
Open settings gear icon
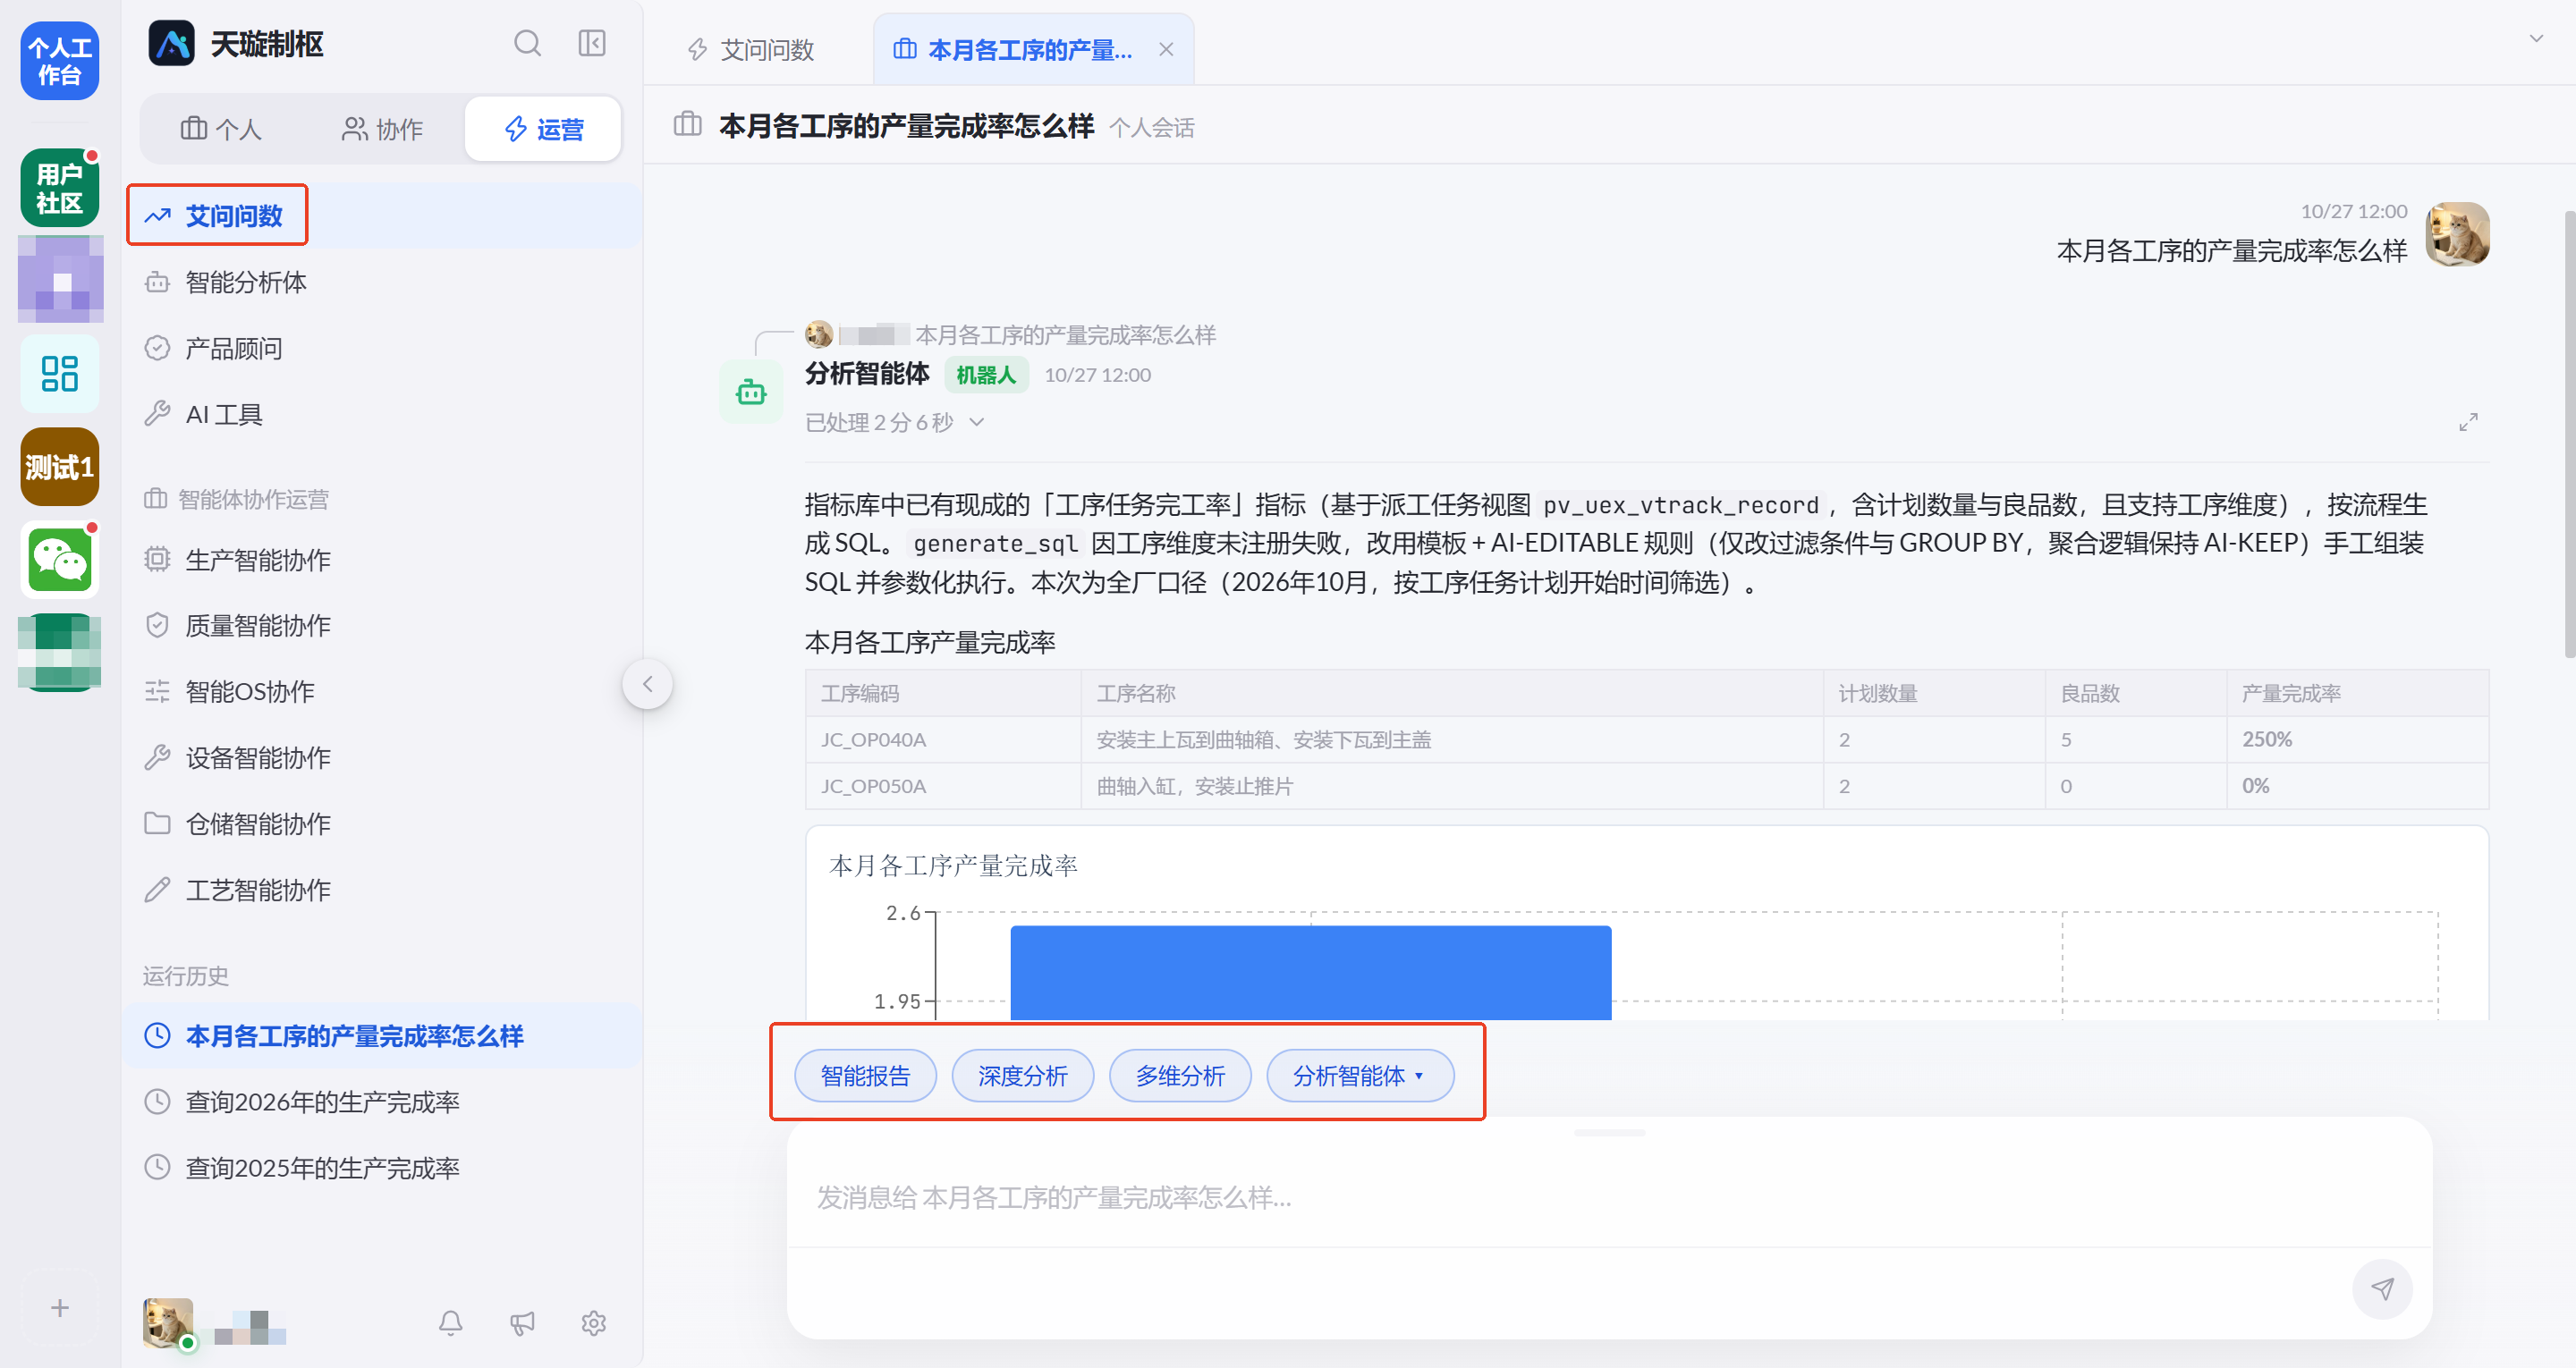click(594, 1323)
